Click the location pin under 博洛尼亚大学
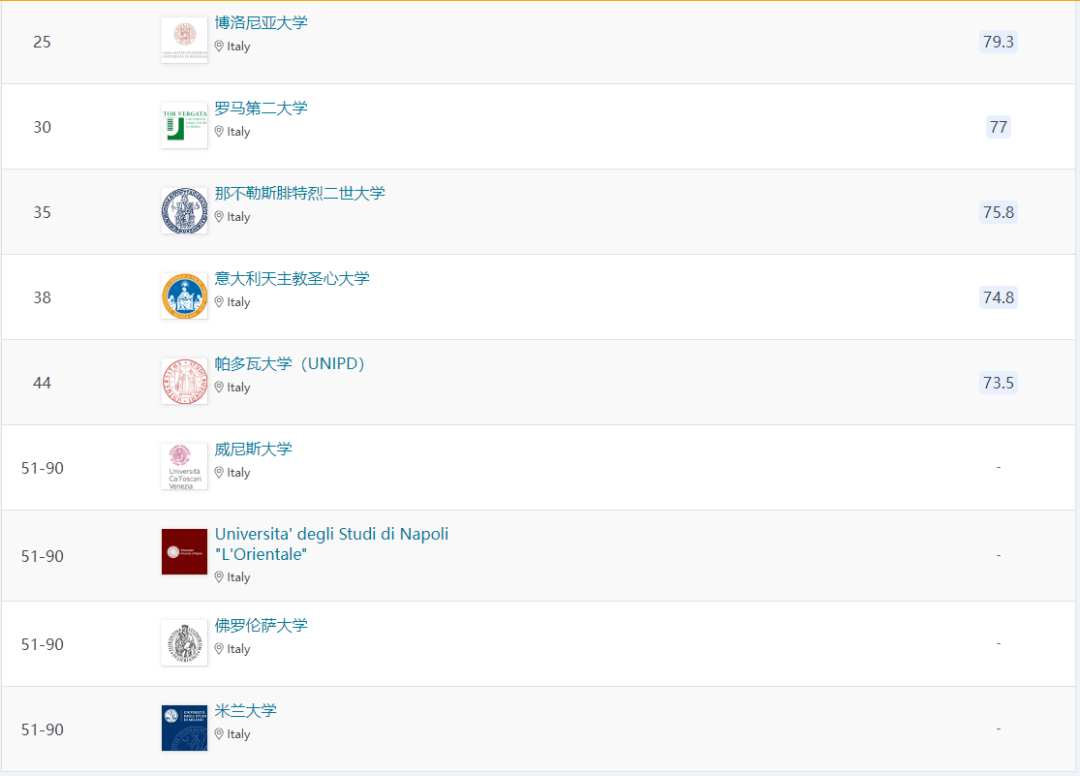The image size is (1080, 776). (x=219, y=46)
